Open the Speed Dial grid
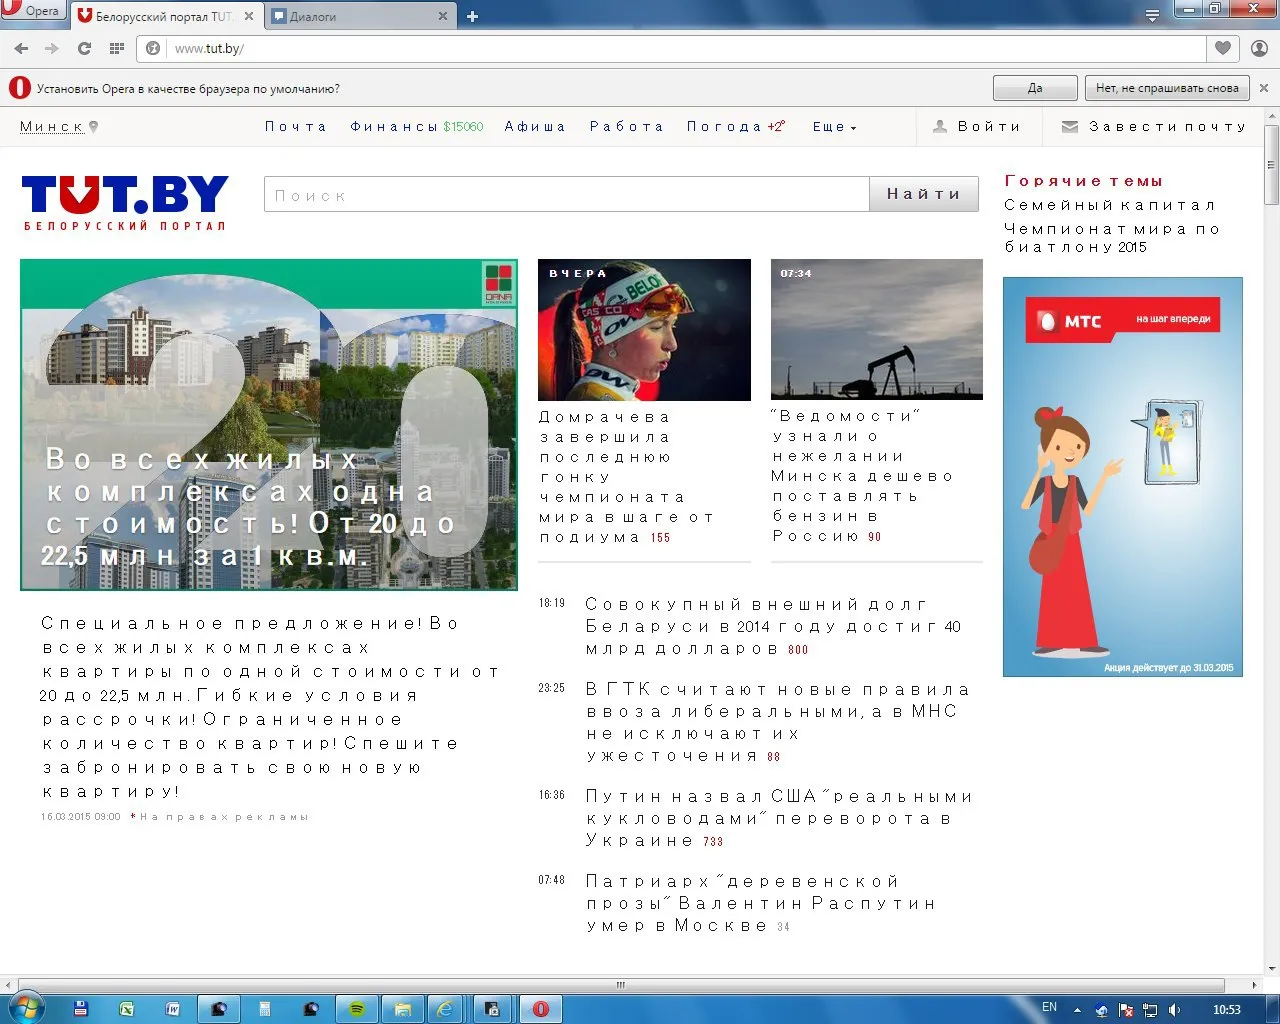 point(116,48)
